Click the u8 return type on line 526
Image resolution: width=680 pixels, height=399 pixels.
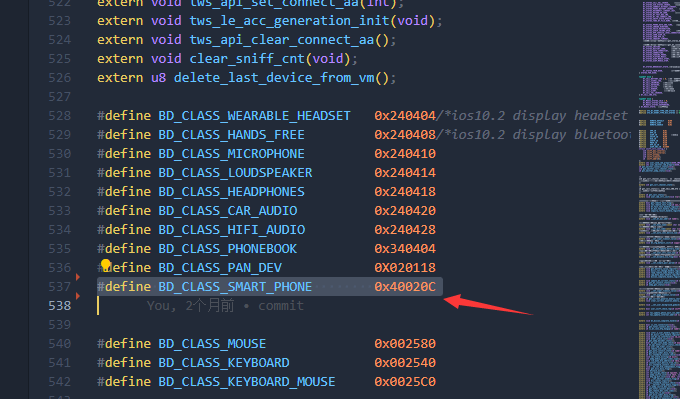click(158, 78)
